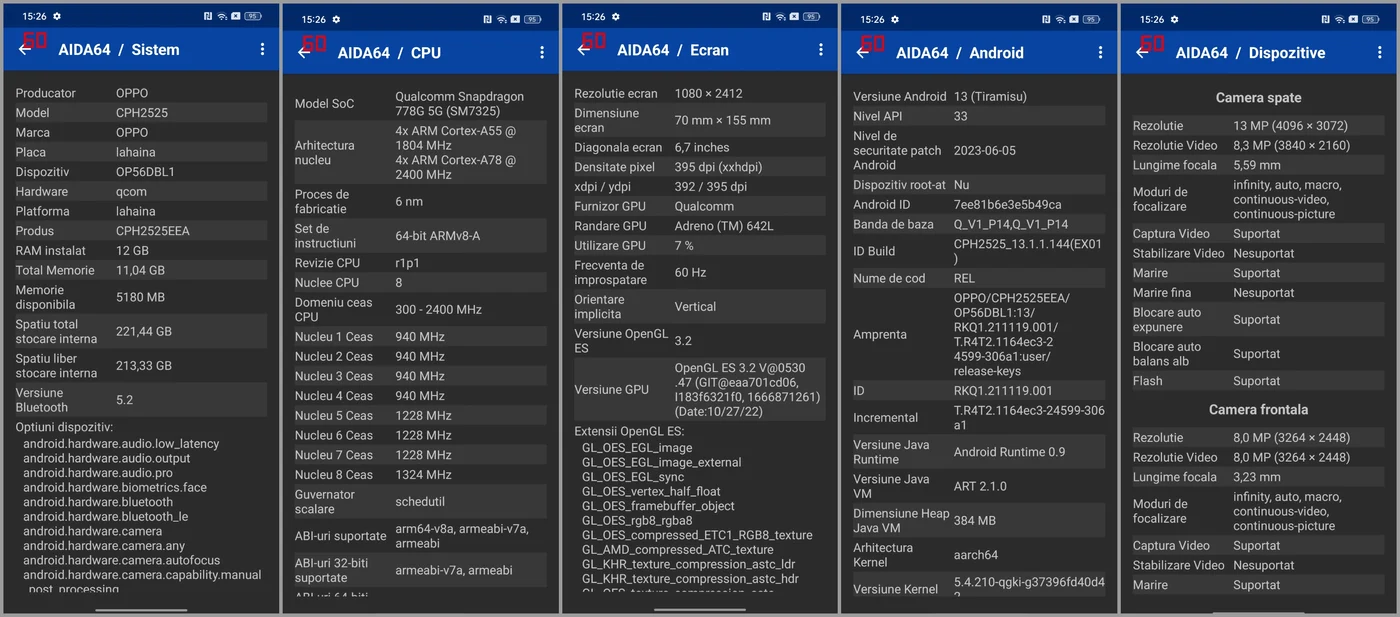
Task: Go back from the AIDA64 Android screen
Action: coord(863,52)
